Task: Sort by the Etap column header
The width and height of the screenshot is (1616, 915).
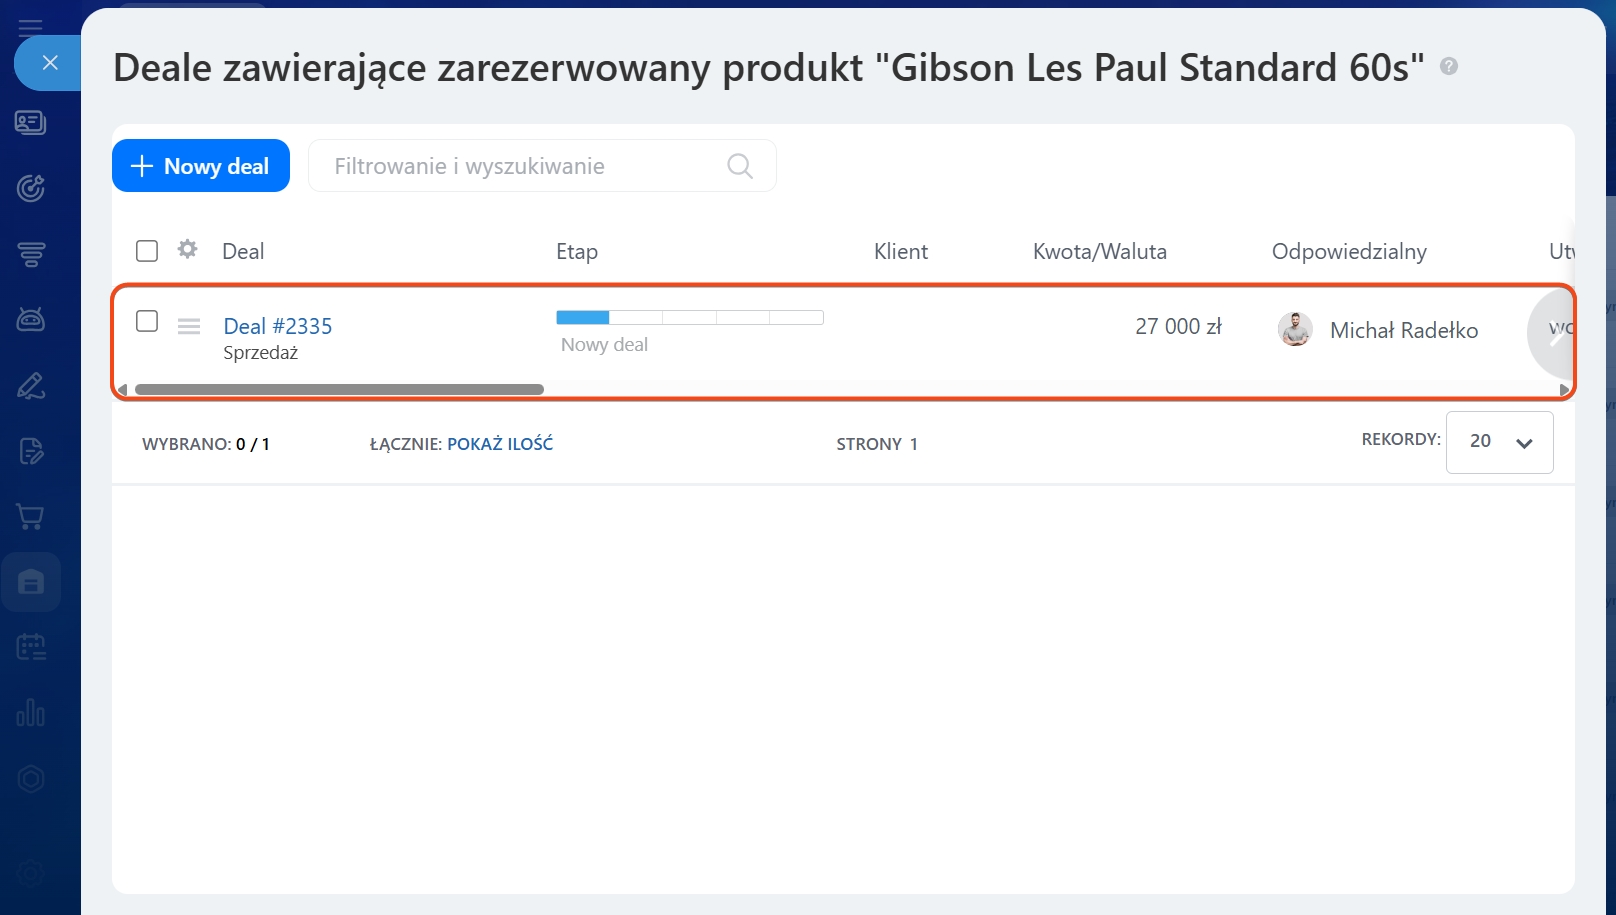Action: (x=577, y=252)
